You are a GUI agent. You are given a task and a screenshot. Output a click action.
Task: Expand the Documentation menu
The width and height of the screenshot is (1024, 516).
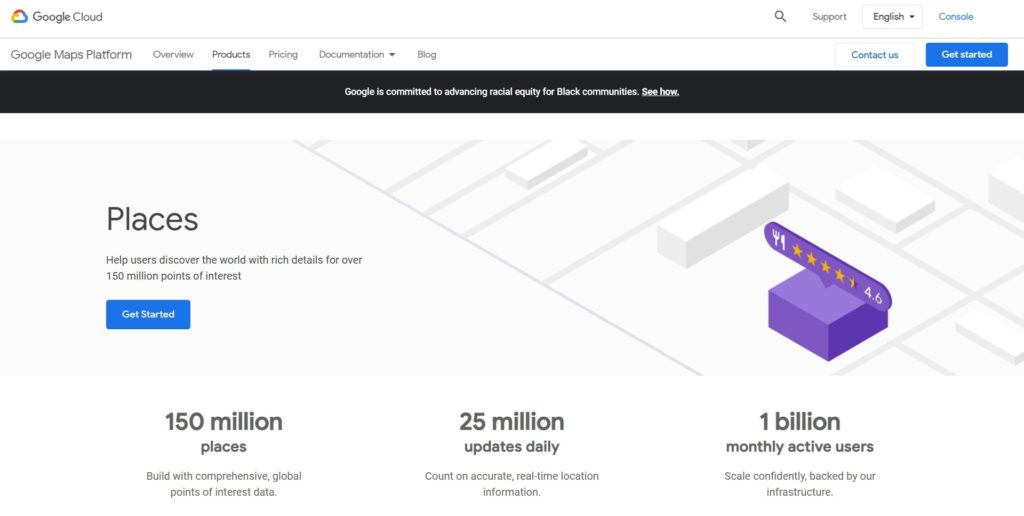pos(357,55)
